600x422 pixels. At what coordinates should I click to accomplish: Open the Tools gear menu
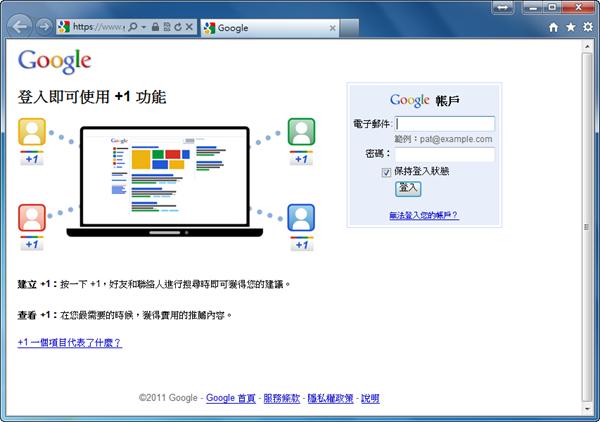pos(588,27)
